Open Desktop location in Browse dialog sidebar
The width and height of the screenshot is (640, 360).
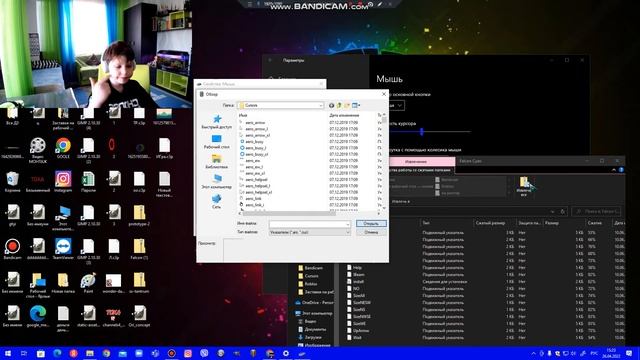pyautogui.click(x=216, y=142)
